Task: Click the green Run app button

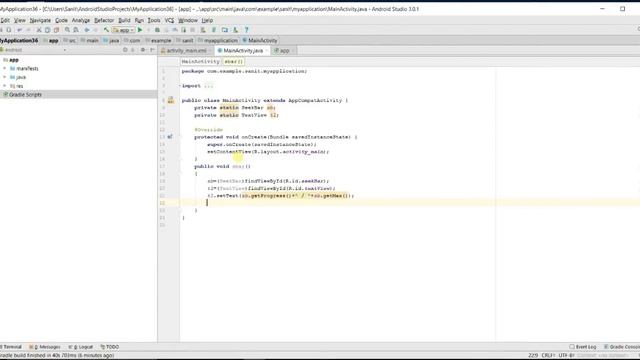Action: (140, 30)
